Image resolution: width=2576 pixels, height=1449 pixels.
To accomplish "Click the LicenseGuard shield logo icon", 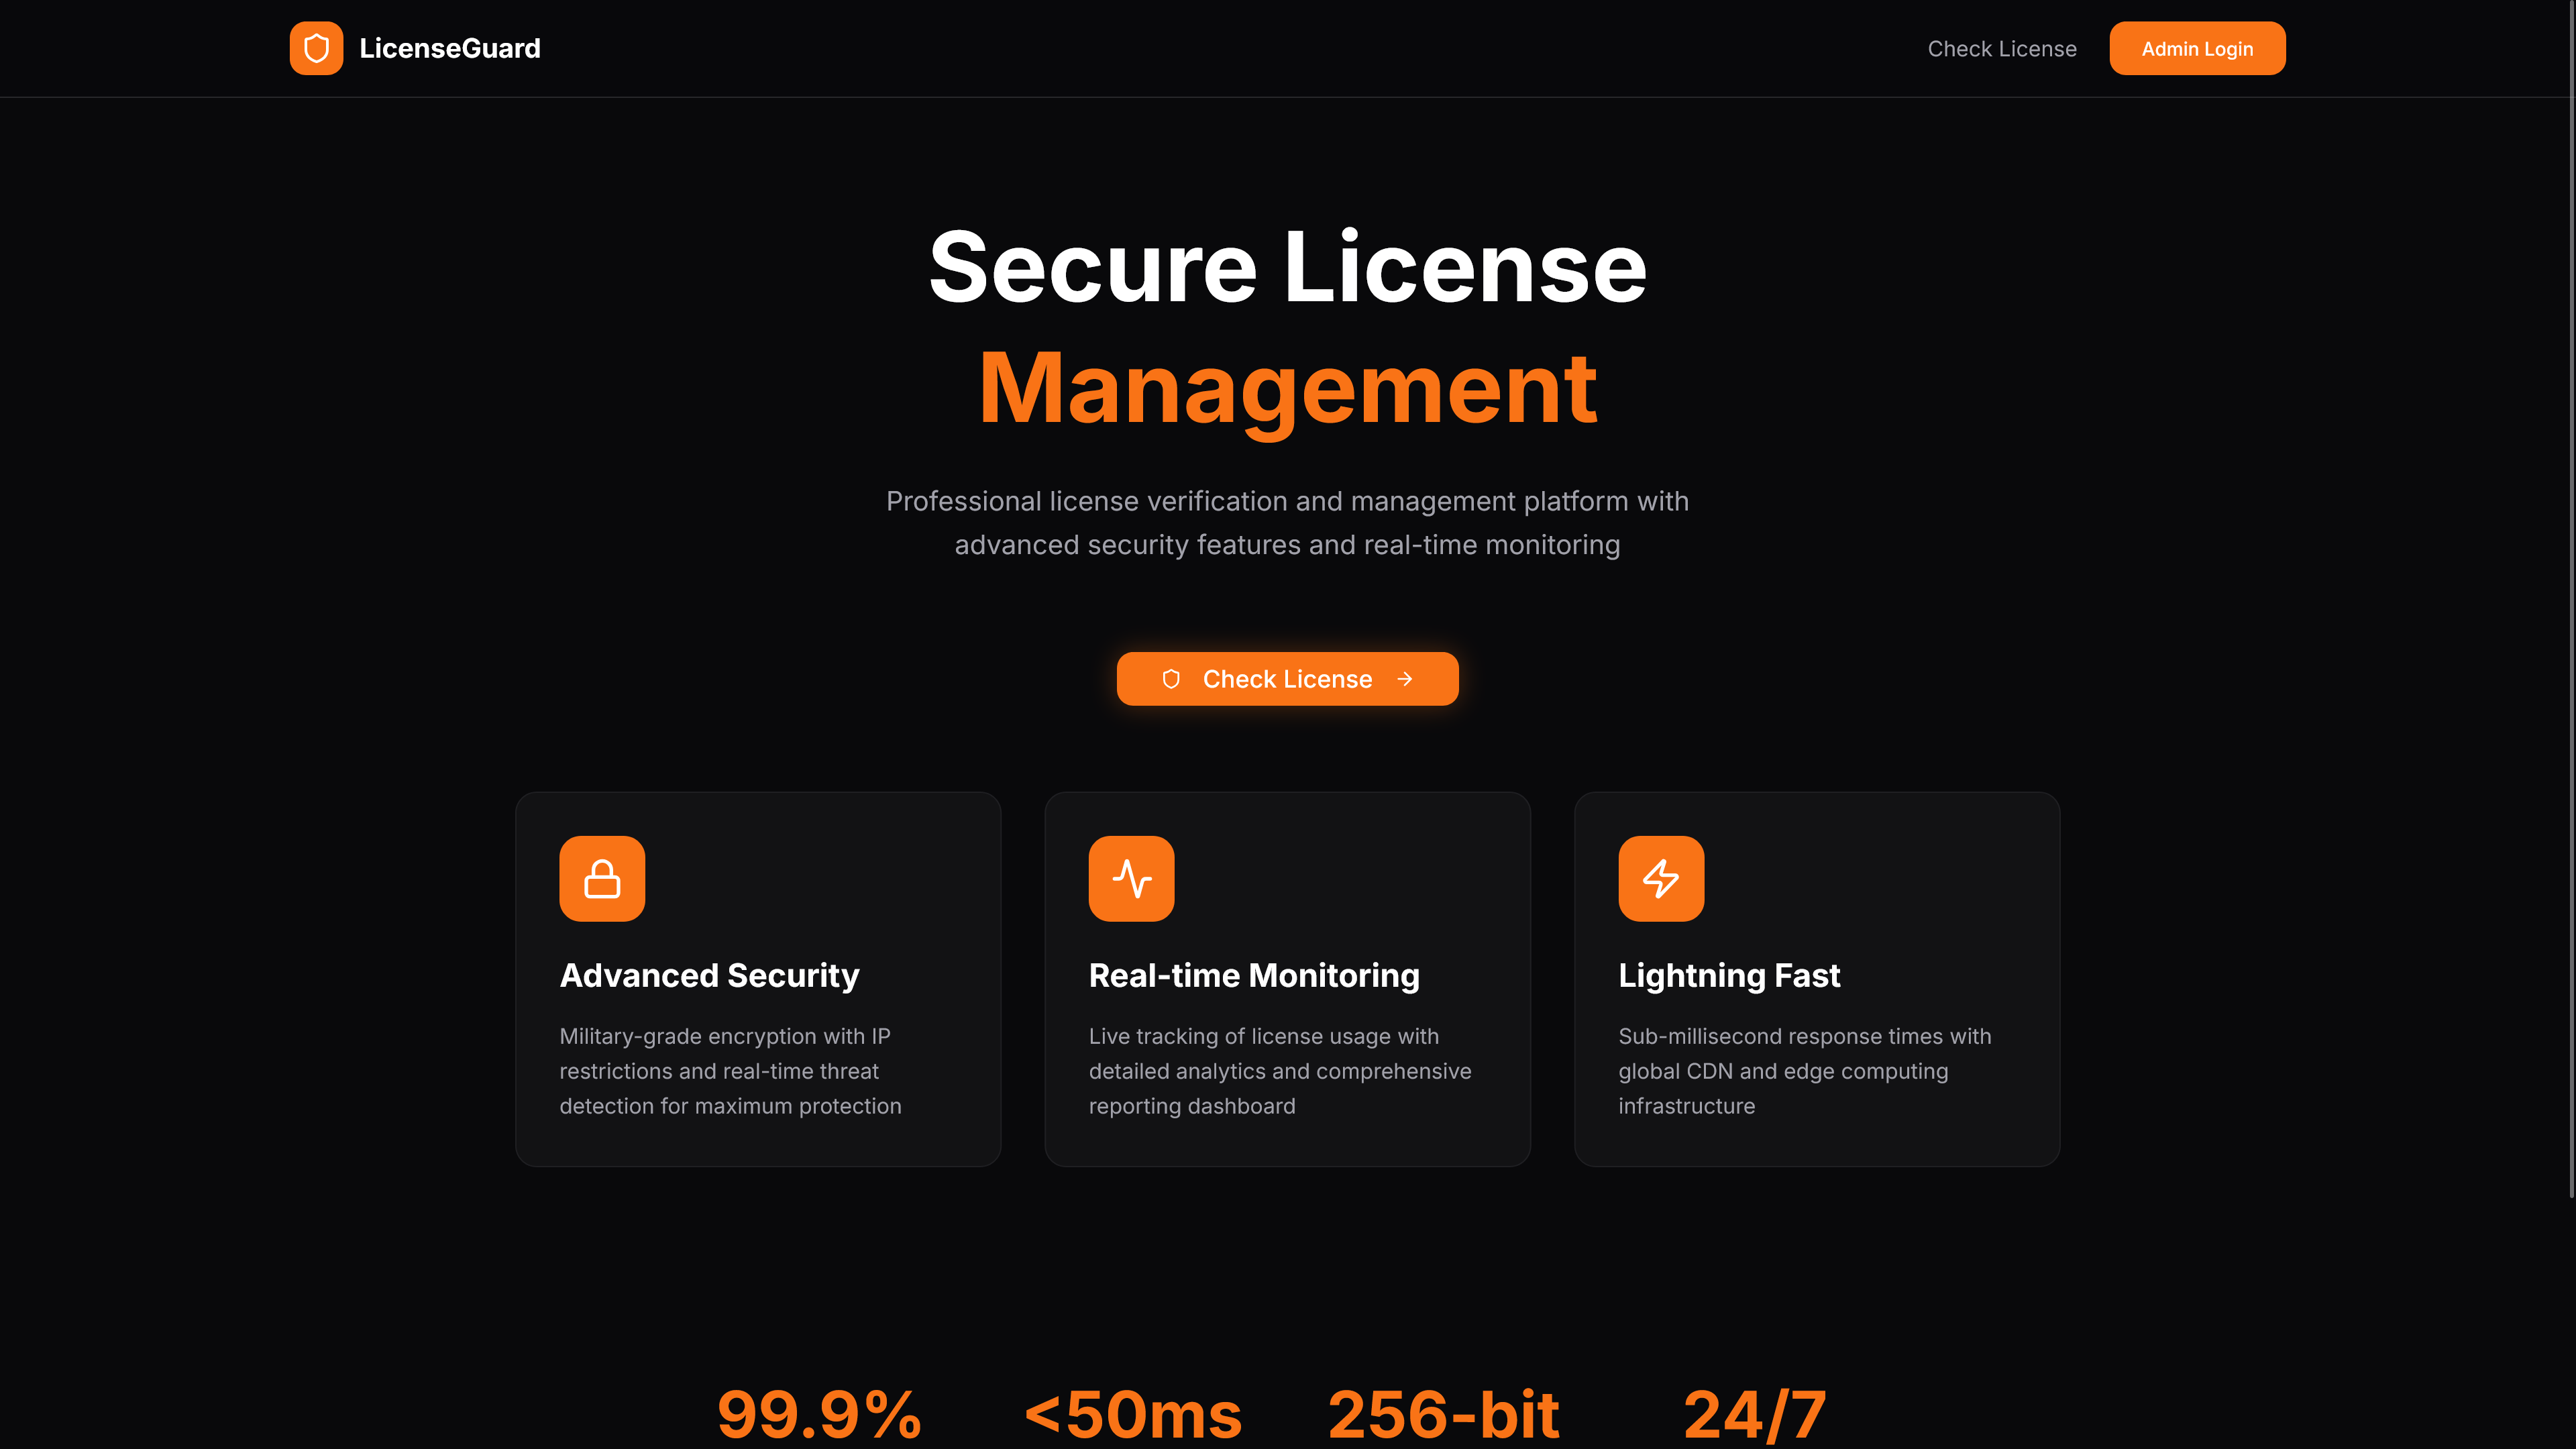I will [x=316, y=48].
